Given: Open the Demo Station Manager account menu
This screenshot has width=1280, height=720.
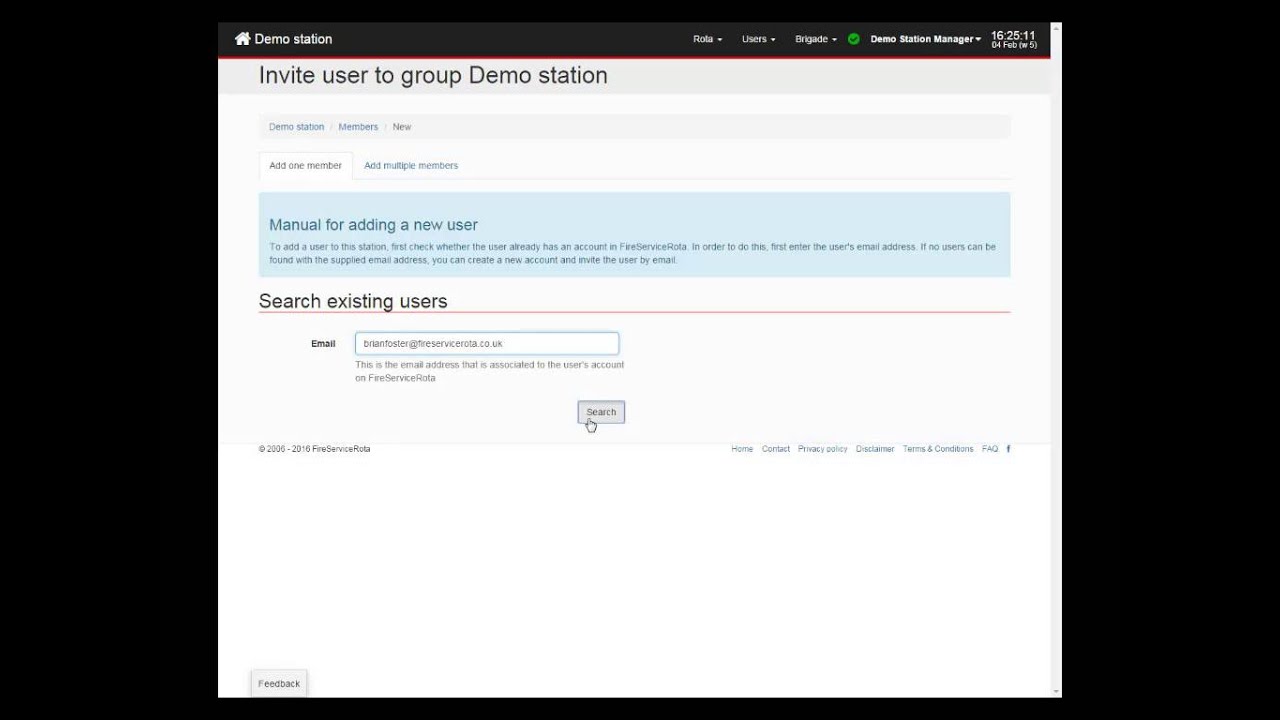Looking at the screenshot, I should [x=925, y=39].
